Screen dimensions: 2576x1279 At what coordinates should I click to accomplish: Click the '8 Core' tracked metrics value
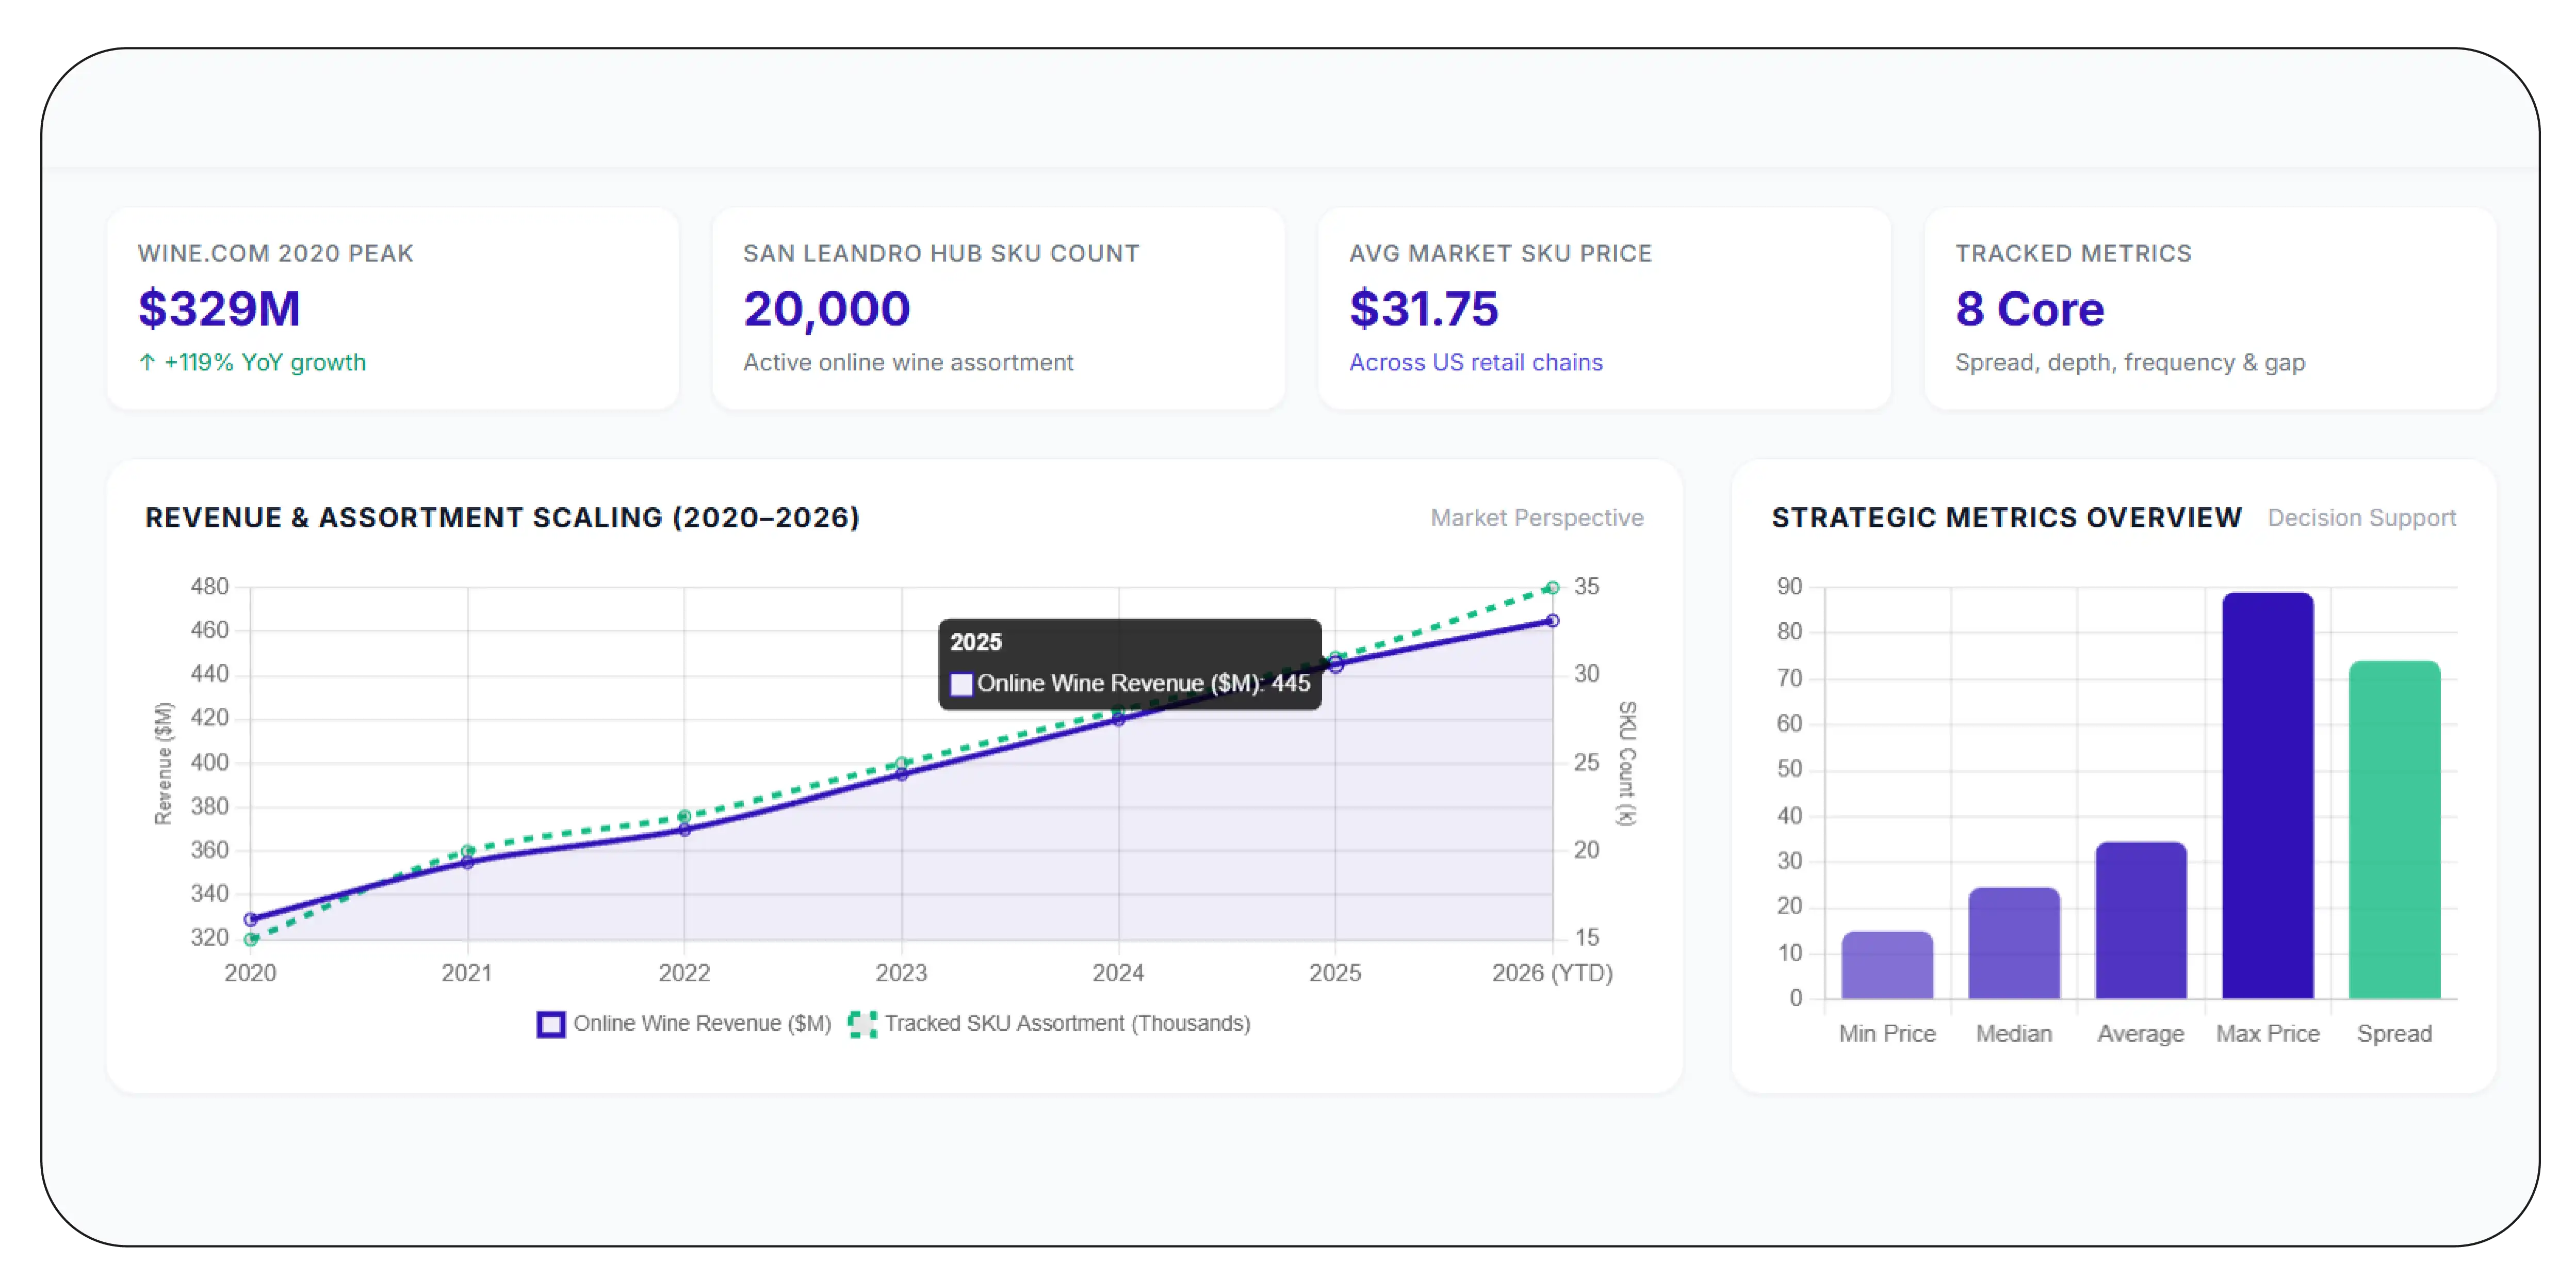pos(2030,308)
